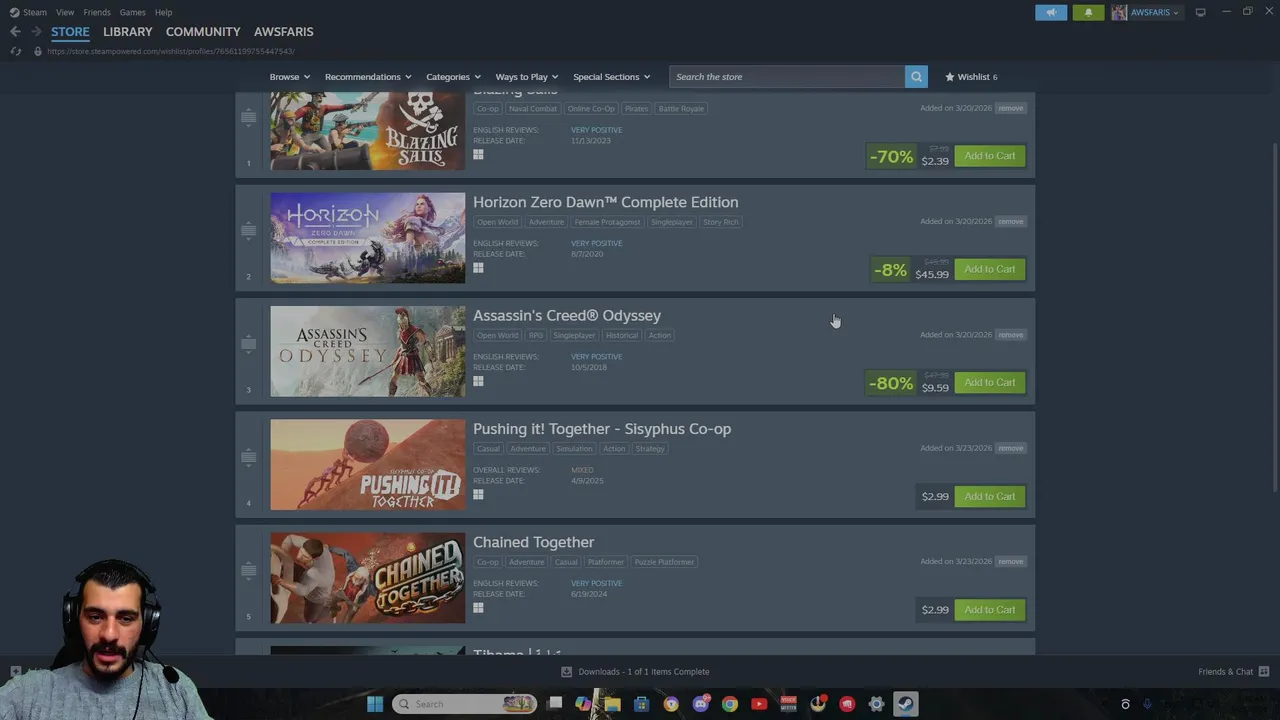Click the Steam logo in the menu bar
The image size is (1280, 720).
(x=14, y=12)
